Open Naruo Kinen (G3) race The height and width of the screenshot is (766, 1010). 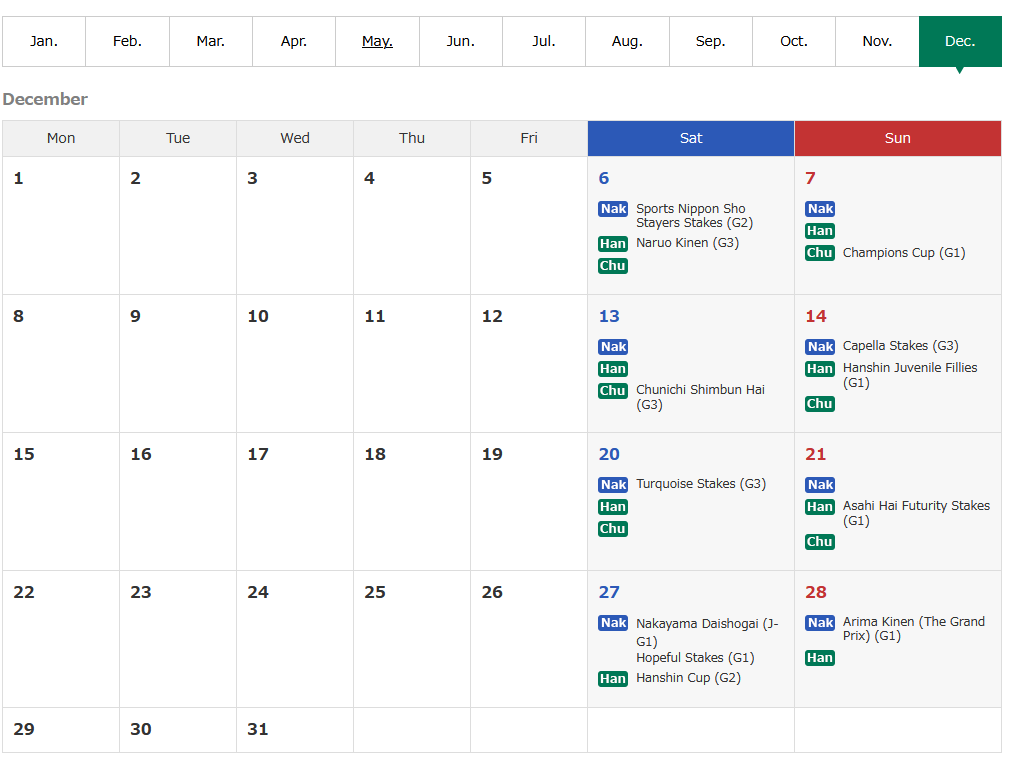(x=687, y=243)
